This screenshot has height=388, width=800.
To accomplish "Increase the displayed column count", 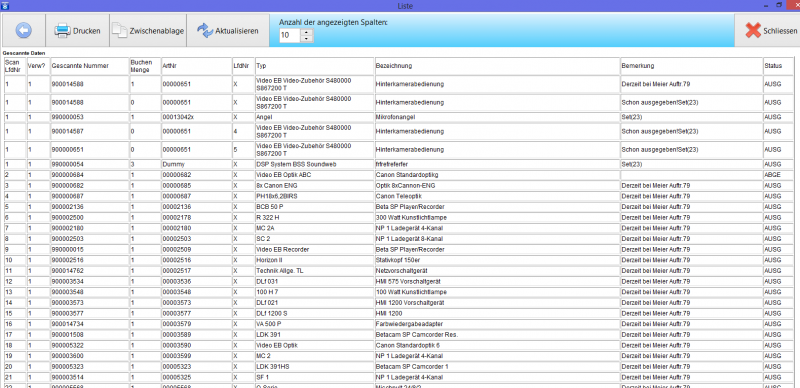I will click(x=307, y=33).
